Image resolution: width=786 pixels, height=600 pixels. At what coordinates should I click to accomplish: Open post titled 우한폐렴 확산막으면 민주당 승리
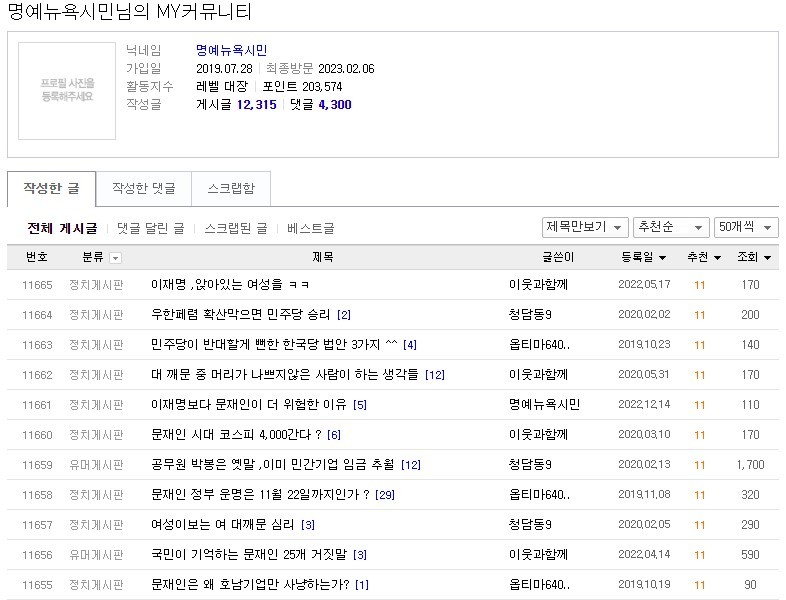tap(240, 315)
